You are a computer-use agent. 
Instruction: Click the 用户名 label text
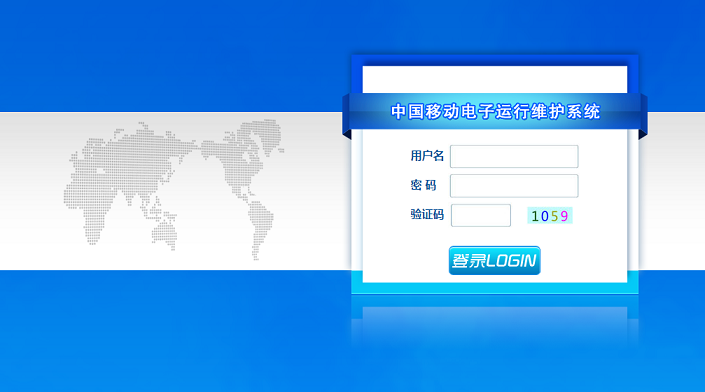(x=427, y=156)
